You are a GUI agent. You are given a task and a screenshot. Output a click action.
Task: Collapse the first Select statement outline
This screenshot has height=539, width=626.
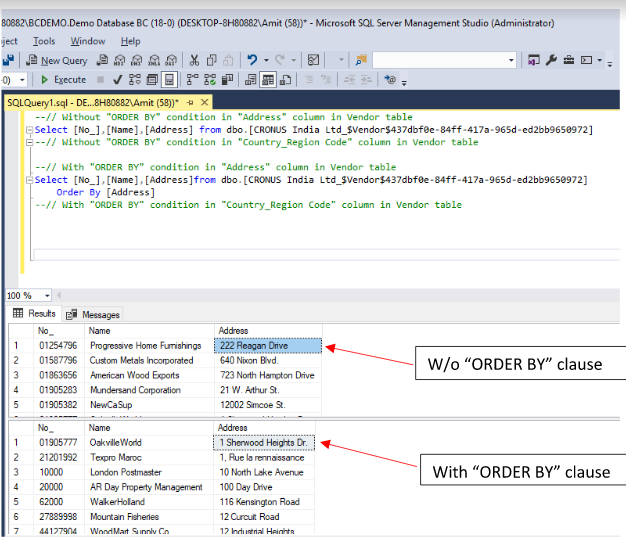(29, 130)
